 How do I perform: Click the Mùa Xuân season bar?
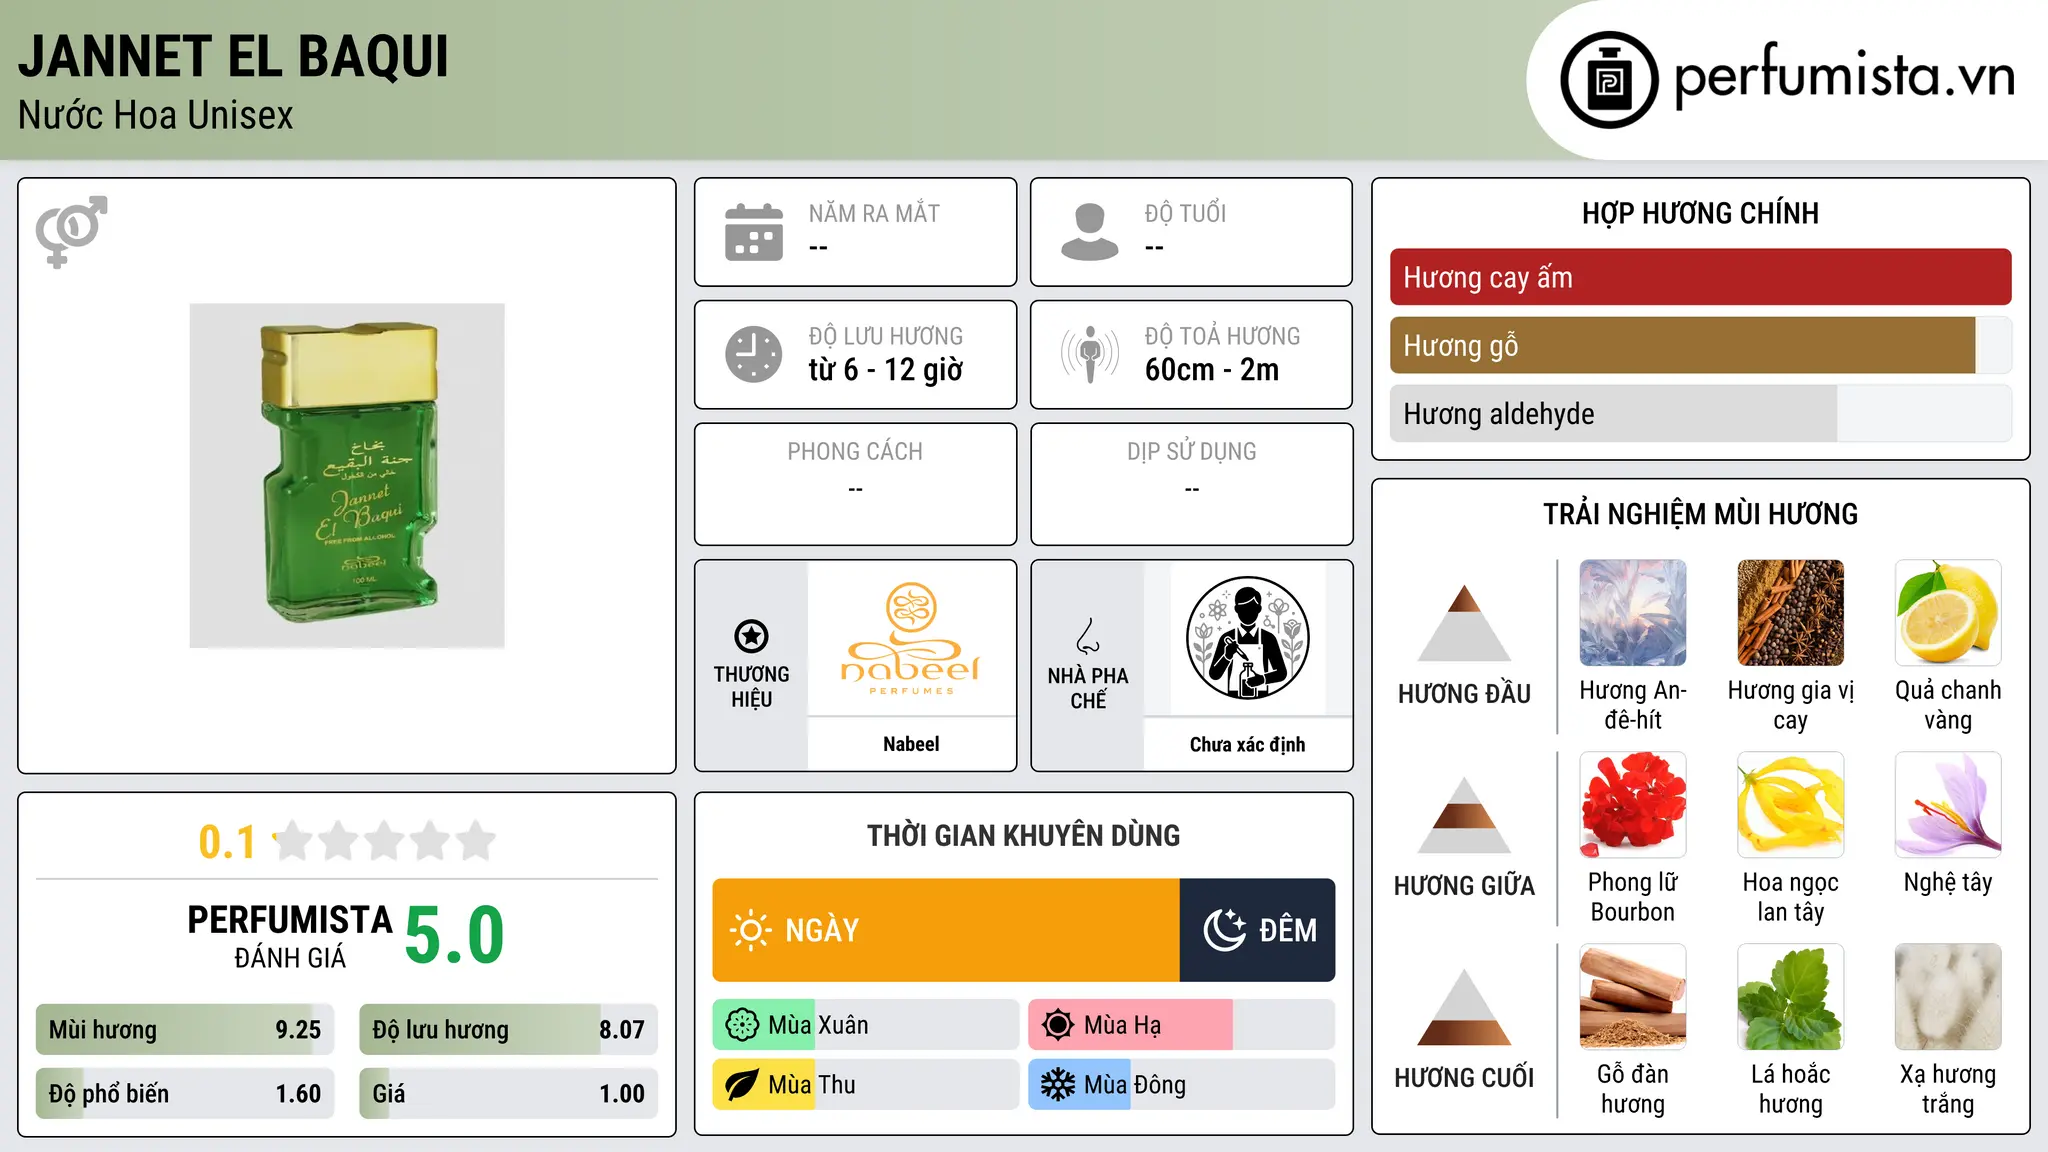(x=866, y=1025)
